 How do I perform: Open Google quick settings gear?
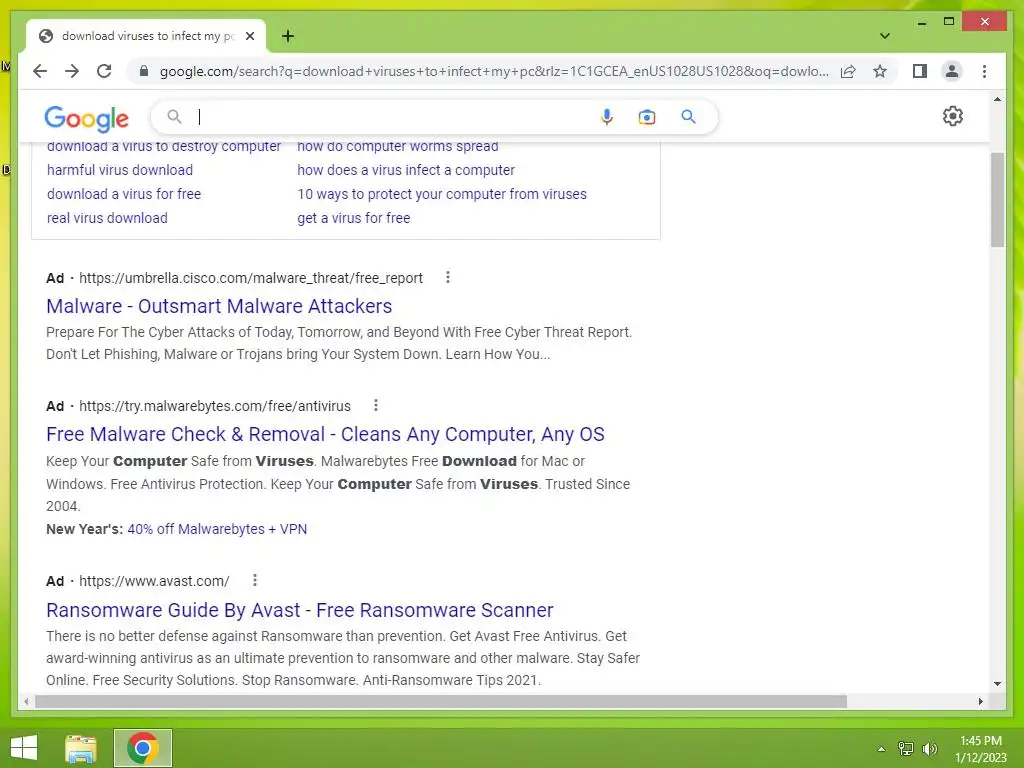(952, 116)
